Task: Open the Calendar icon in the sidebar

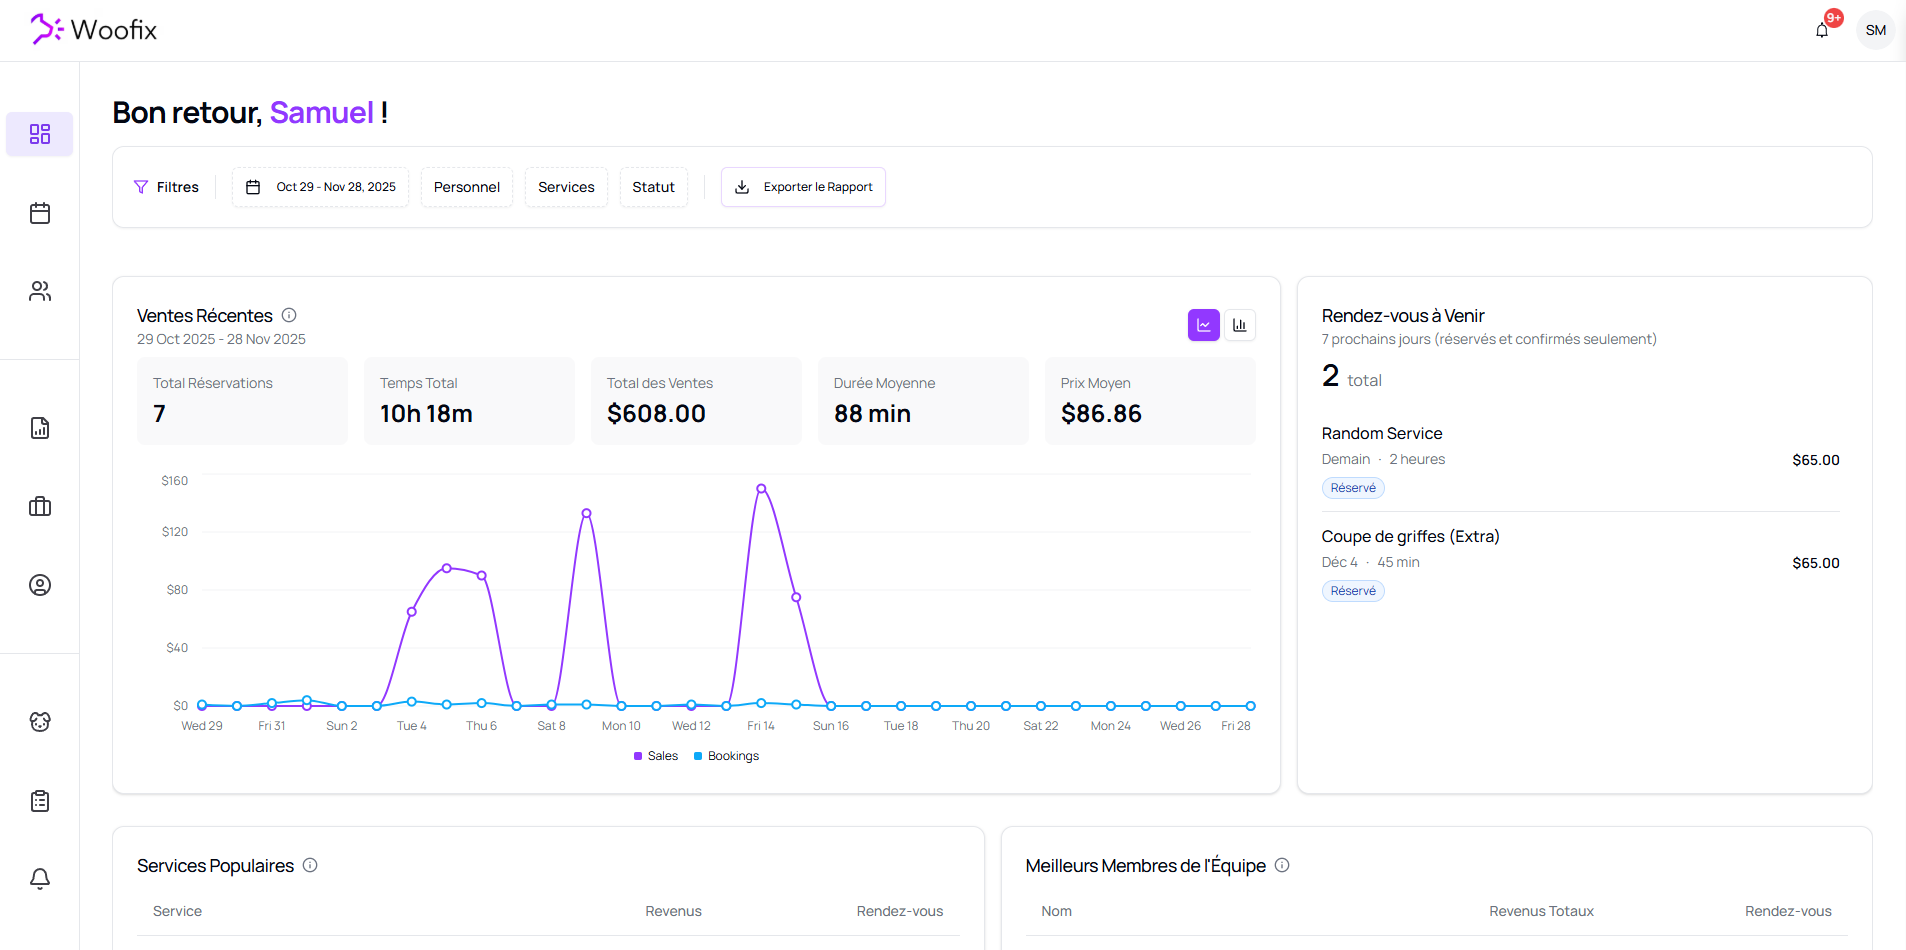Action: 39,212
